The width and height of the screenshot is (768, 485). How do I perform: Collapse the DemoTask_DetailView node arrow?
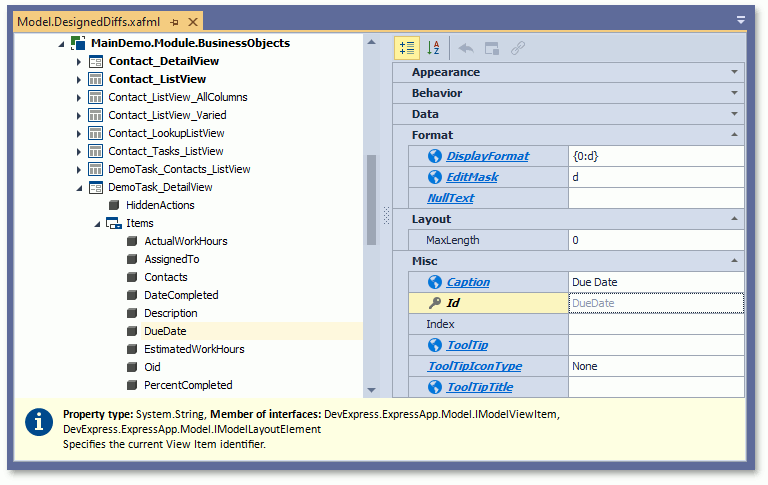click(79, 188)
